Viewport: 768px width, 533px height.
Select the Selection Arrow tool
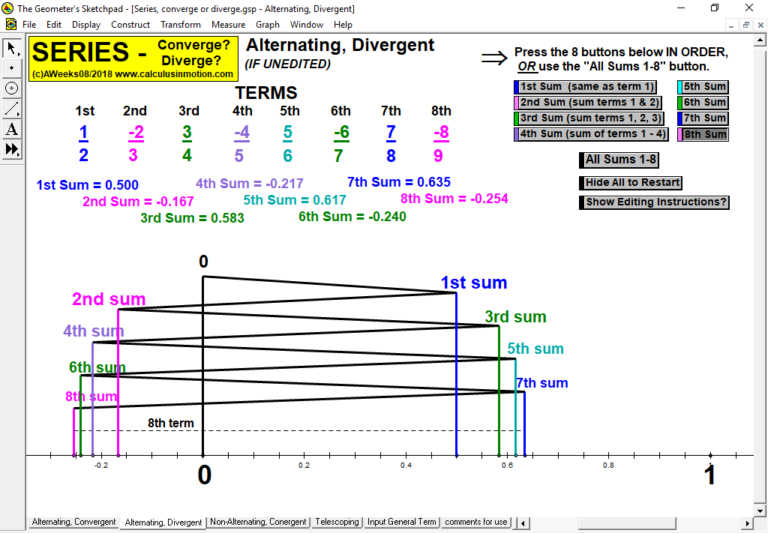tap(12, 47)
